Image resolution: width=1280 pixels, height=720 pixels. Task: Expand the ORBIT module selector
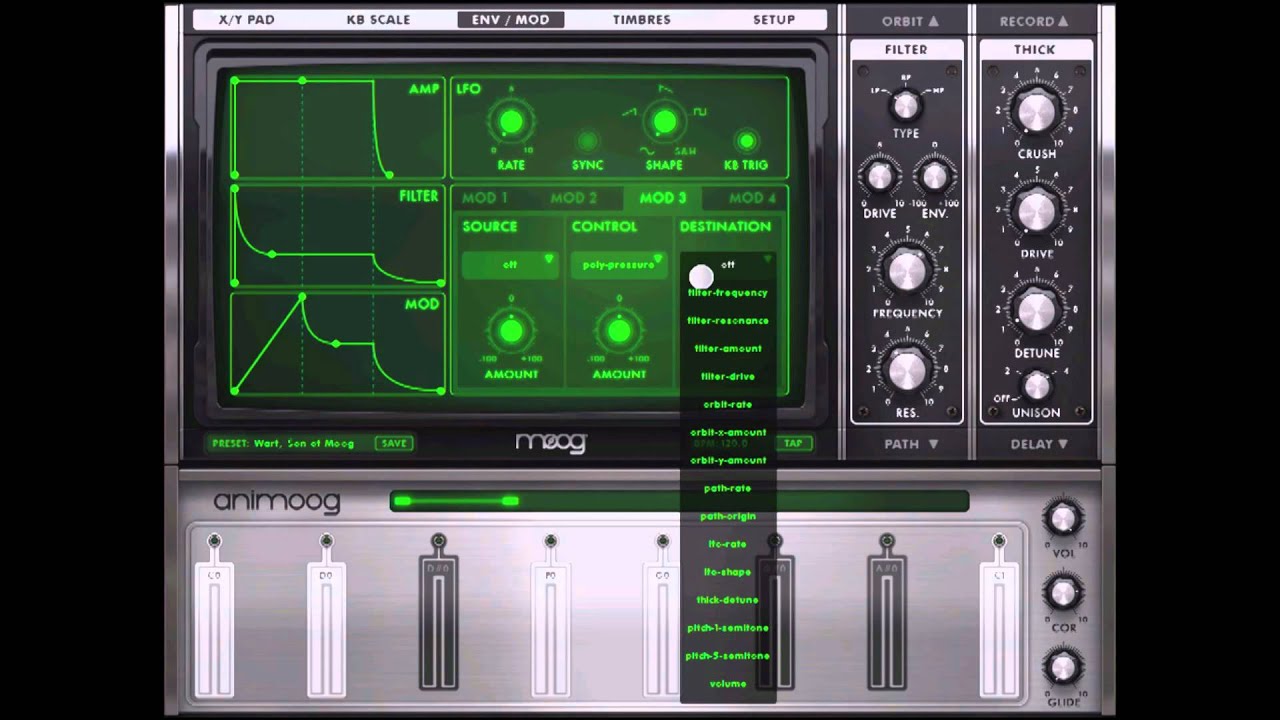(x=910, y=20)
